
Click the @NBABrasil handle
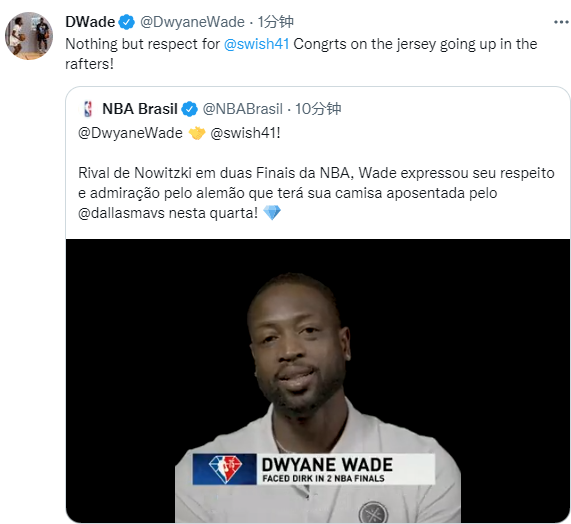[x=243, y=109]
